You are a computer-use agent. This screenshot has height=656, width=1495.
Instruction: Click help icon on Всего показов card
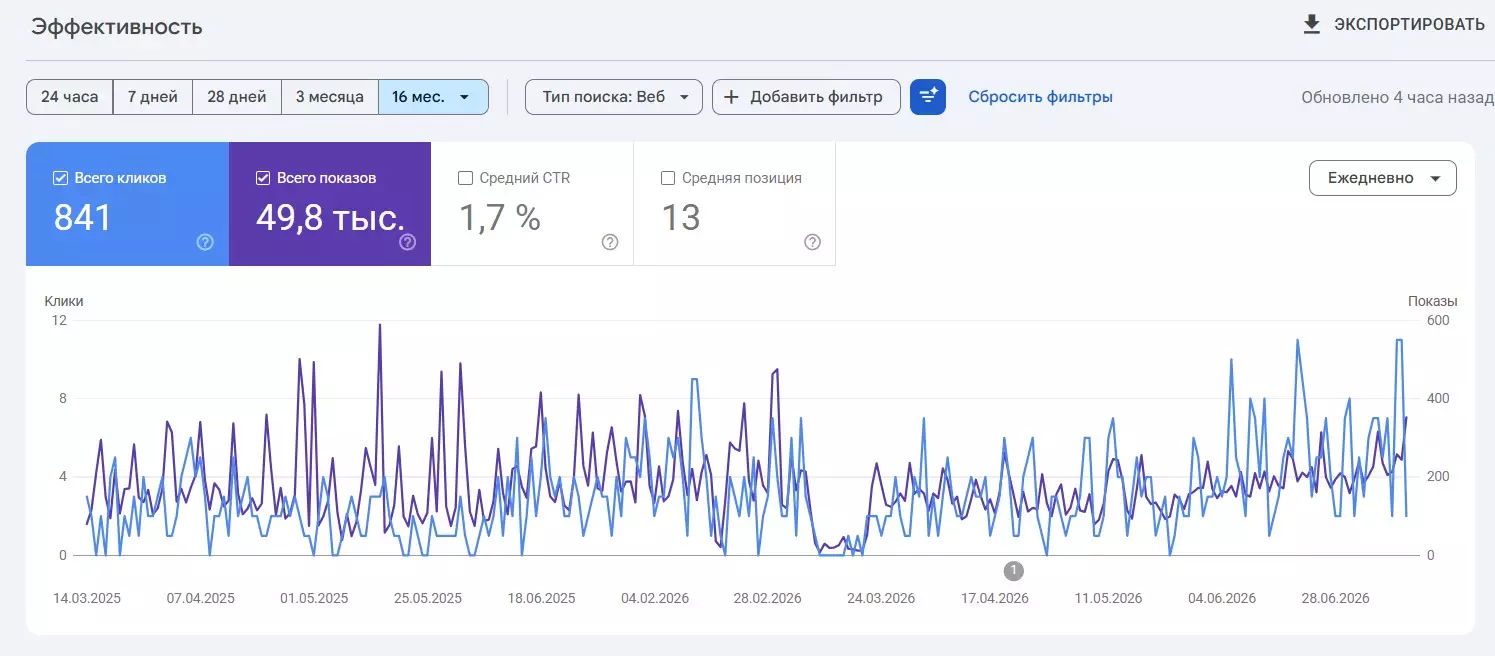pyautogui.click(x=408, y=242)
